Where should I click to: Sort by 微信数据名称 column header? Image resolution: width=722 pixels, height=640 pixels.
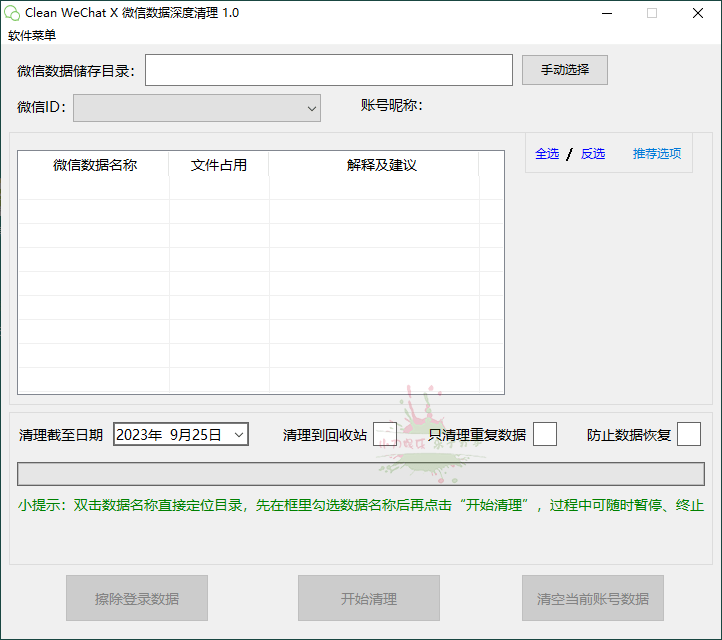94,165
